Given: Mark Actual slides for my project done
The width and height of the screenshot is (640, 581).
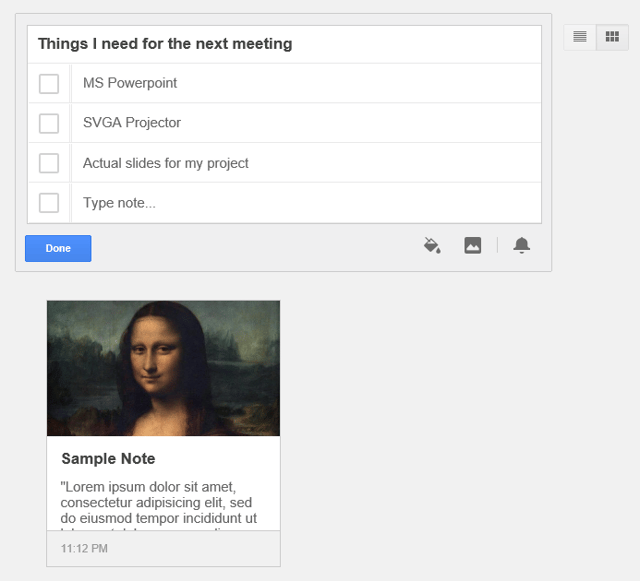Looking at the screenshot, I should (x=49, y=163).
